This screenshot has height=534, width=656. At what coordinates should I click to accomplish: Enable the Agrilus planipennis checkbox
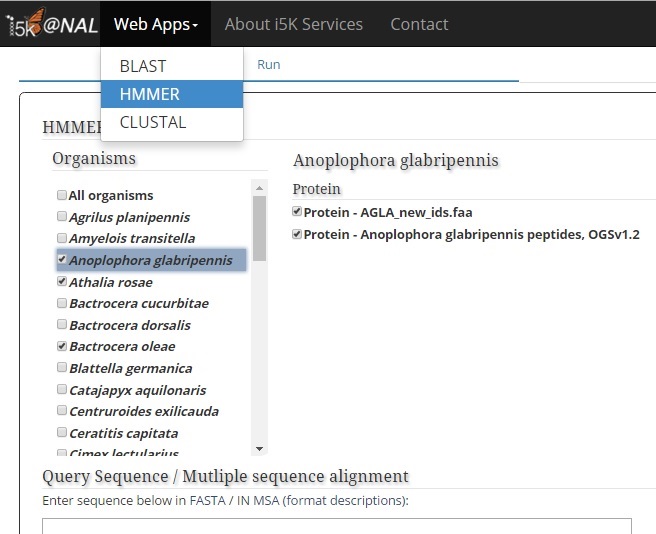pyautogui.click(x=62, y=217)
